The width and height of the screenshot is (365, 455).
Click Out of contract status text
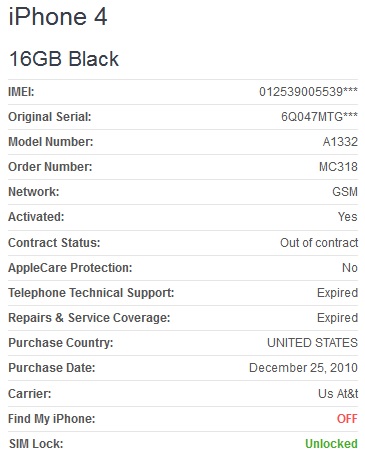click(319, 243)
